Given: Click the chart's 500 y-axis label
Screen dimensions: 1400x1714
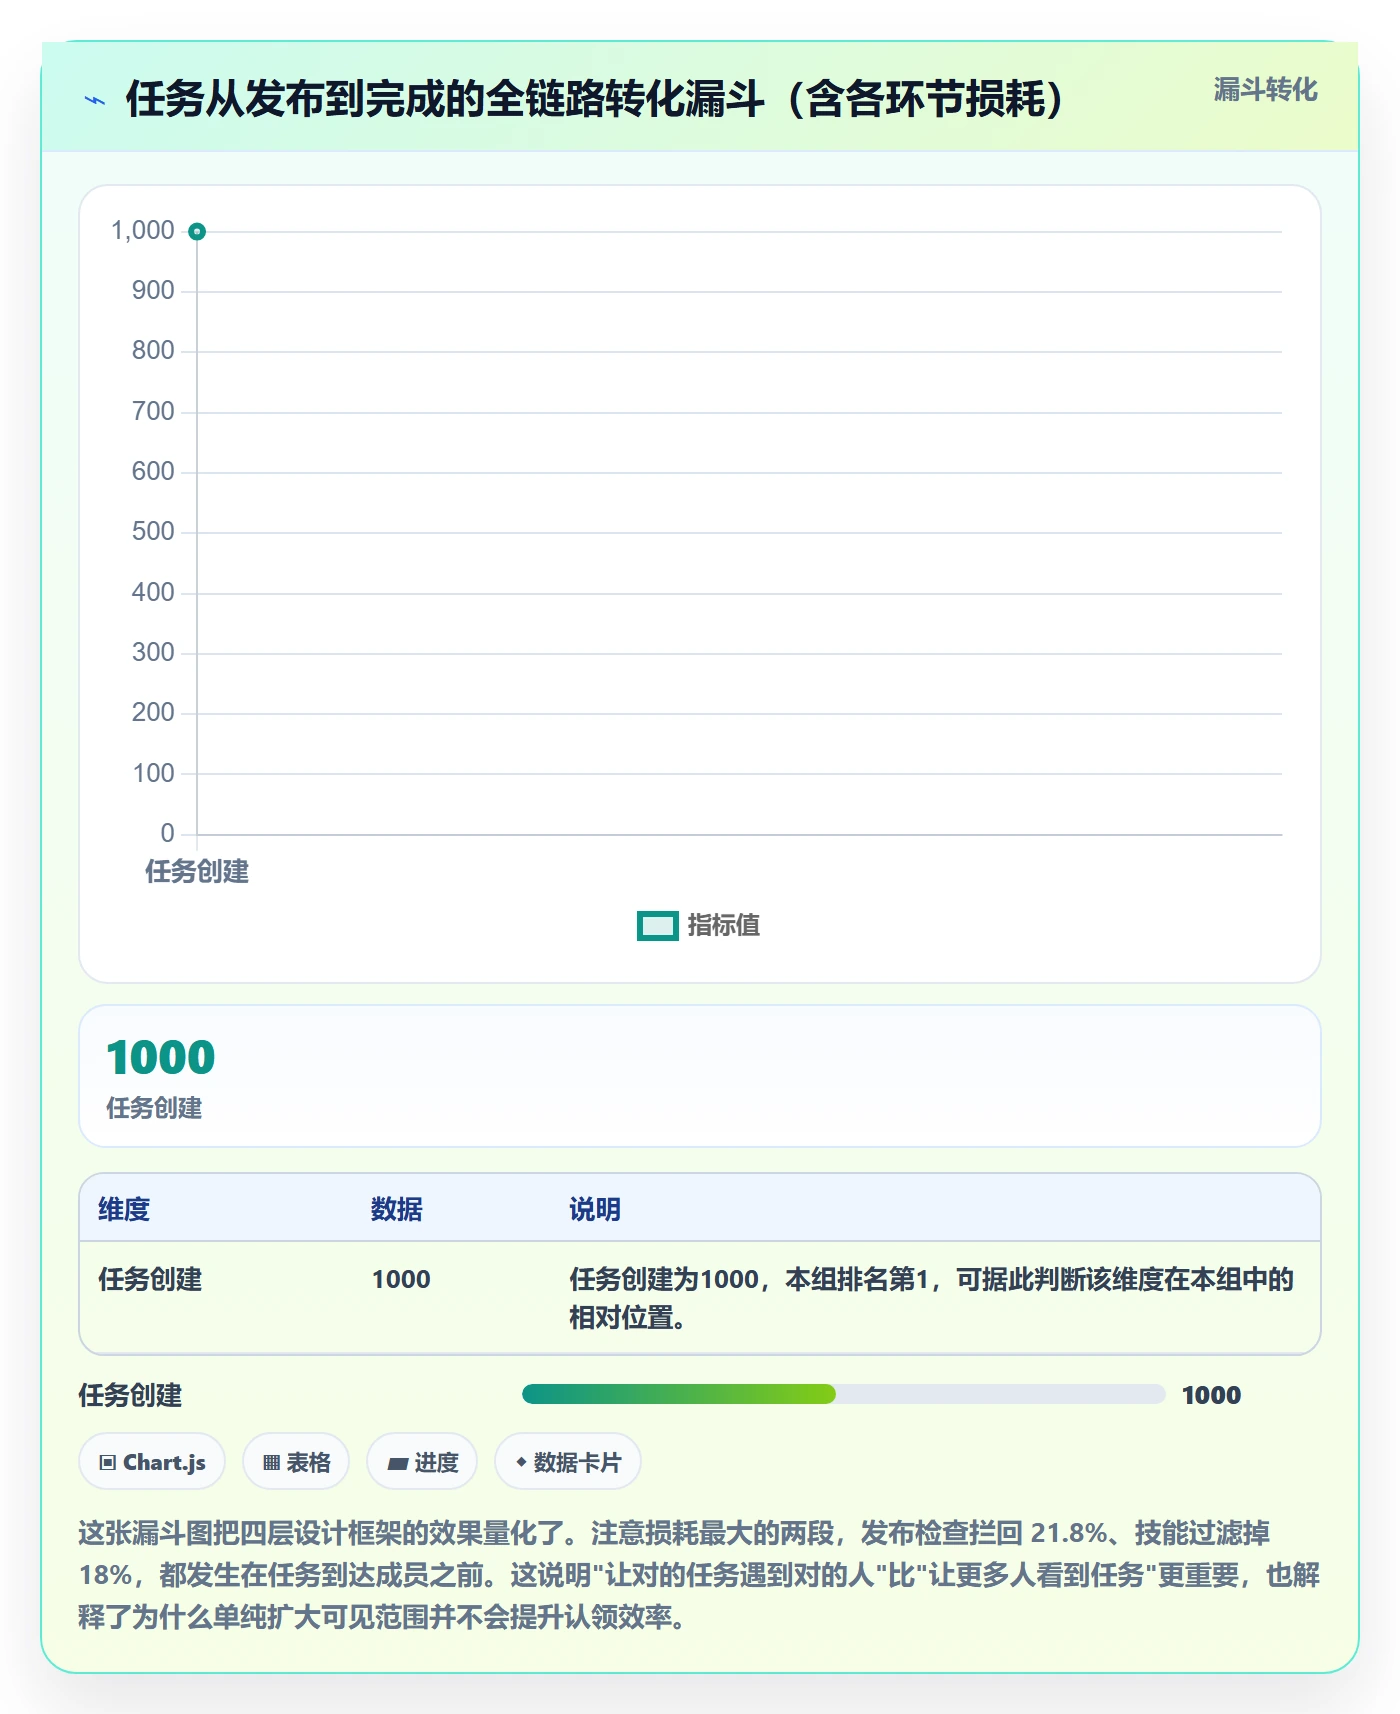Looking at the screenshot, I should (x=153, y=532).
